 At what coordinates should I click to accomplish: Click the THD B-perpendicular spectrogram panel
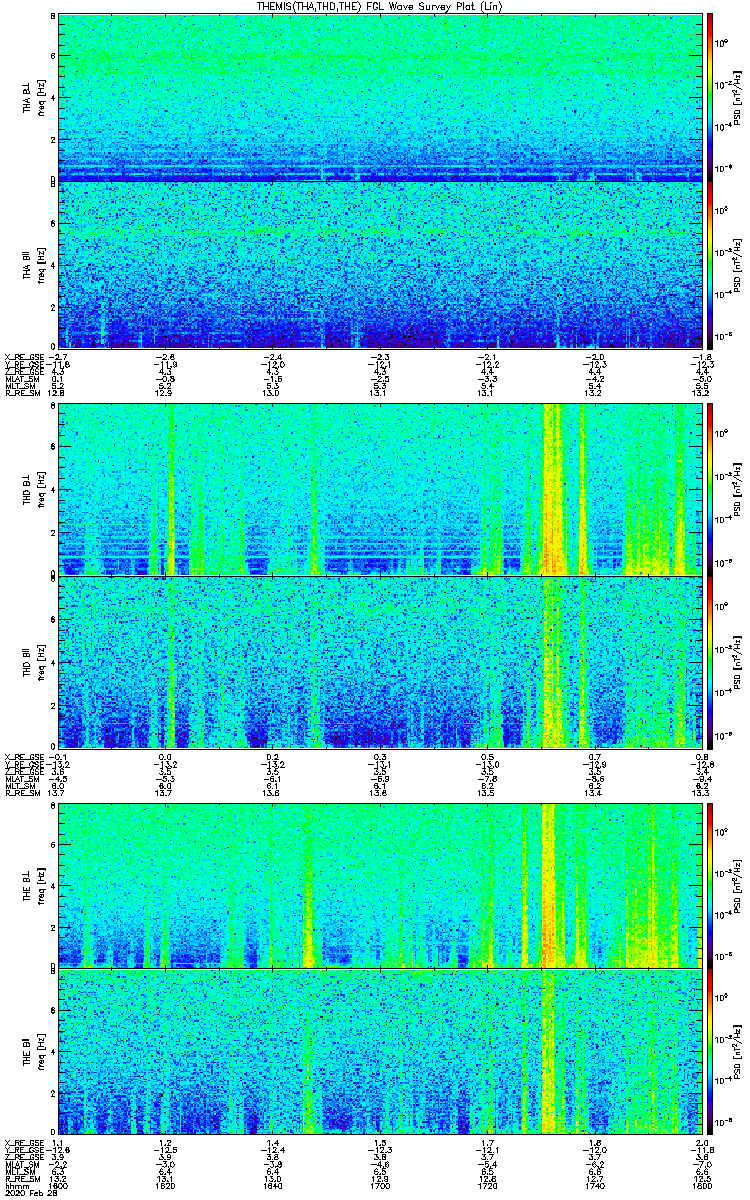pos(380,489)
